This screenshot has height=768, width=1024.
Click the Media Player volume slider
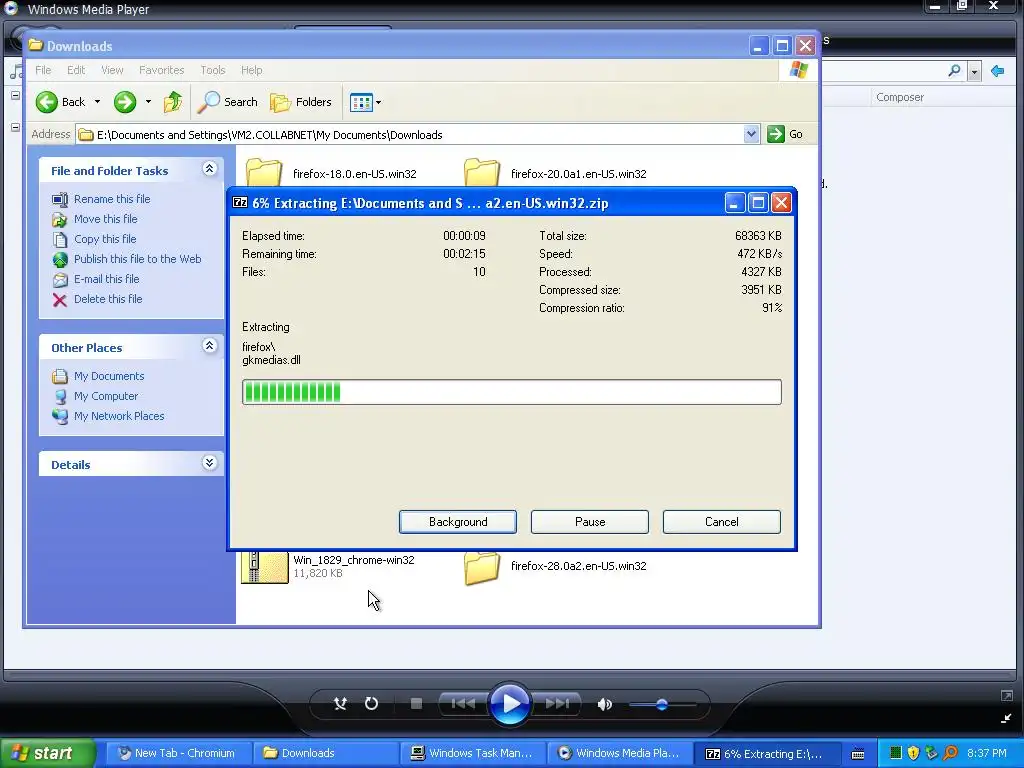click(x=662, y=705)
